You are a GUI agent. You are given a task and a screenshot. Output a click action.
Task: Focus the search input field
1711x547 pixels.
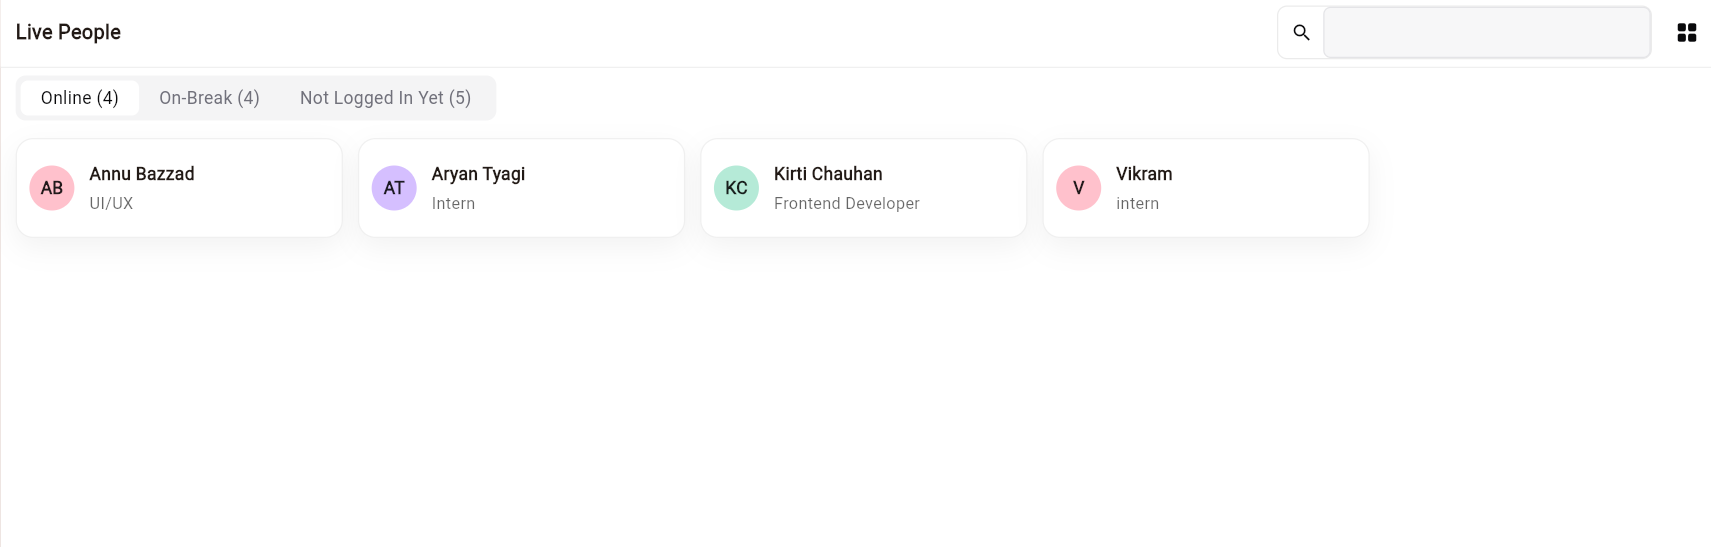click(1486, 33)
